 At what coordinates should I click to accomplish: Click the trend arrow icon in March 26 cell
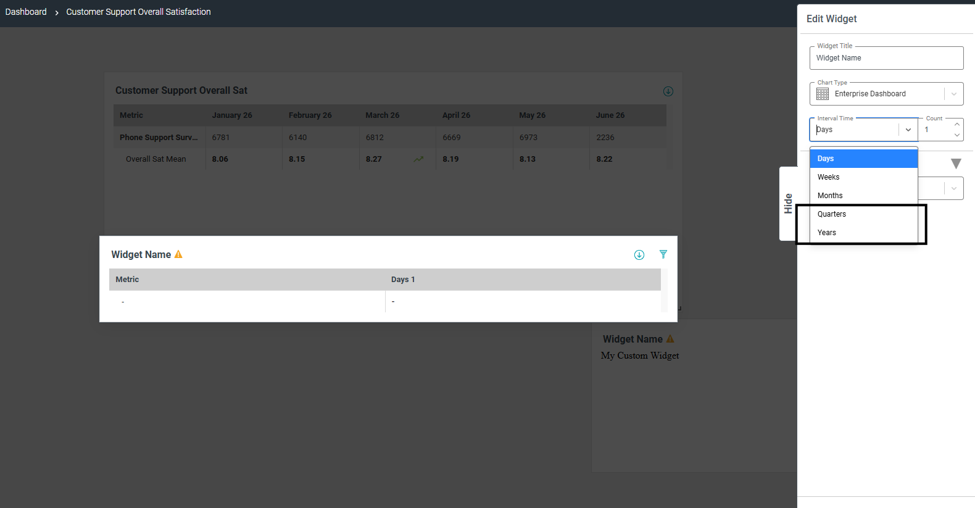coord(418,159)
